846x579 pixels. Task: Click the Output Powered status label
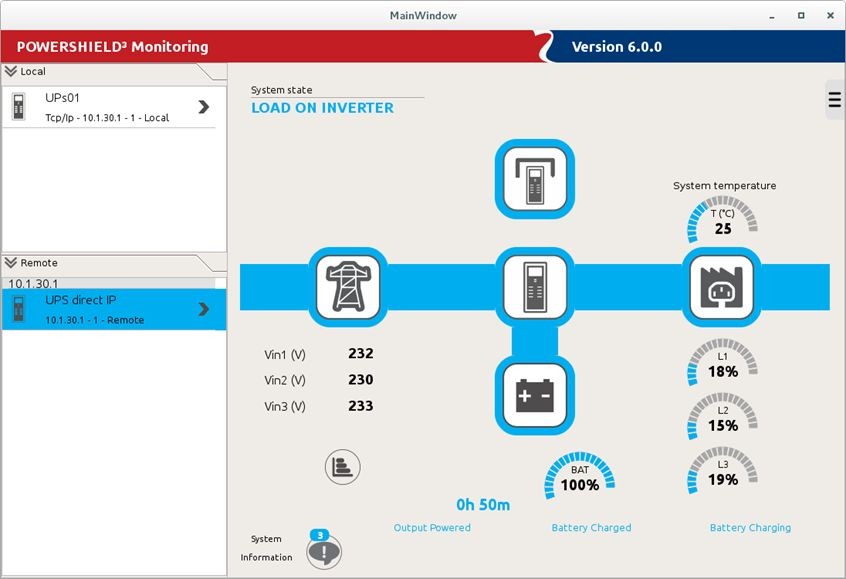(x=432, y=528)
